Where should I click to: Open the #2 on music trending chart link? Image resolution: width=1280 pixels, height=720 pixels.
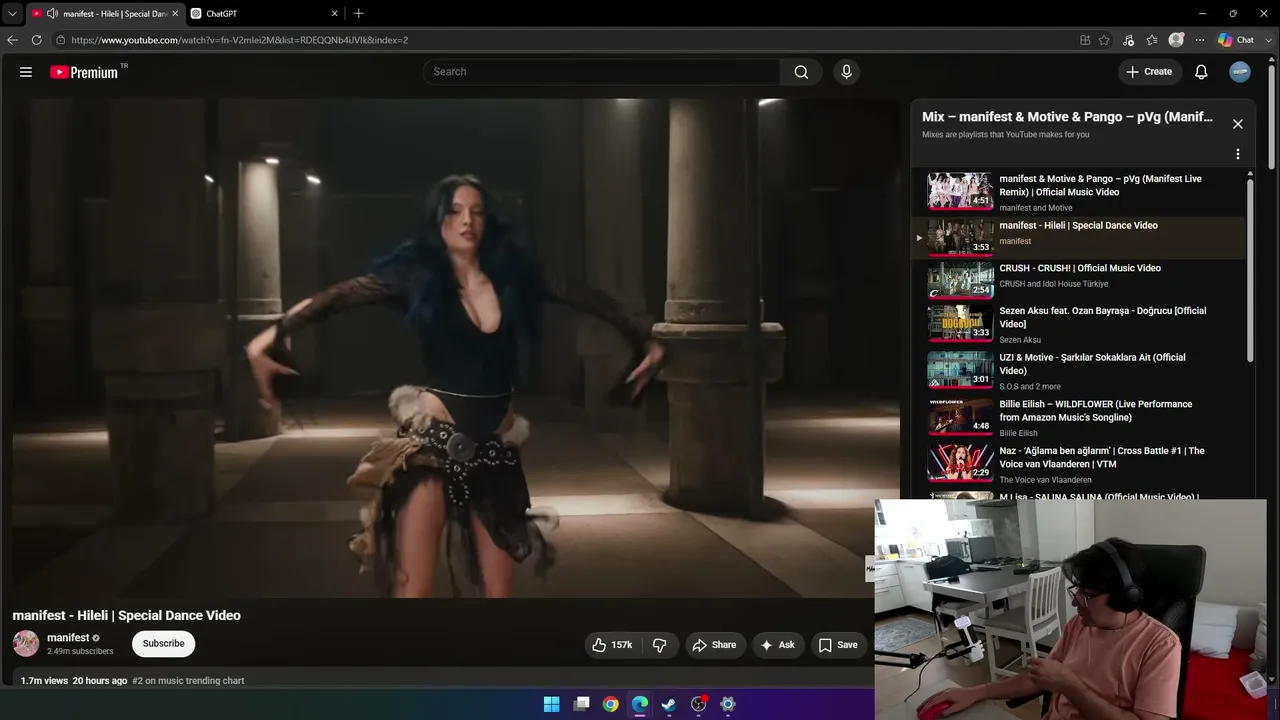pos(189,681)
